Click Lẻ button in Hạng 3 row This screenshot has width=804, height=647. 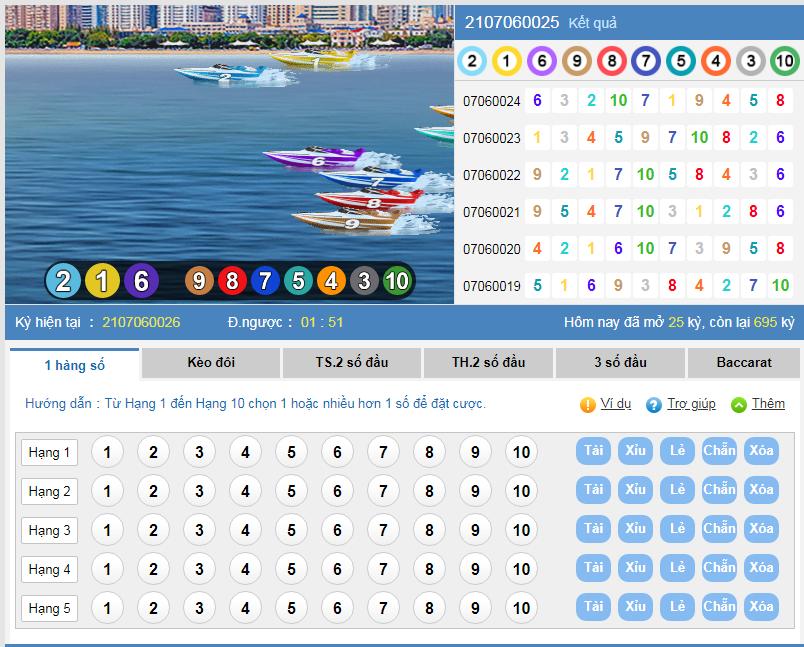tap(677, 528)
